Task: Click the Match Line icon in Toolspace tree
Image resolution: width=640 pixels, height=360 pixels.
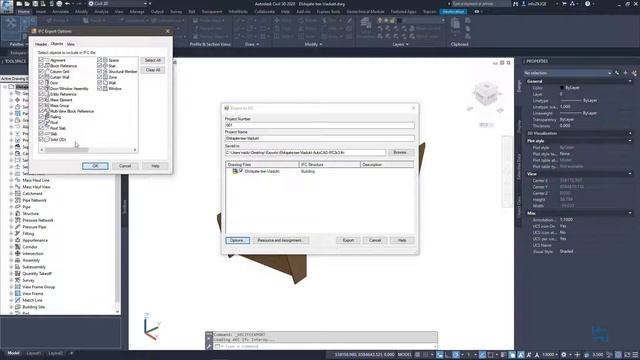Action: (x=18, y=300)
